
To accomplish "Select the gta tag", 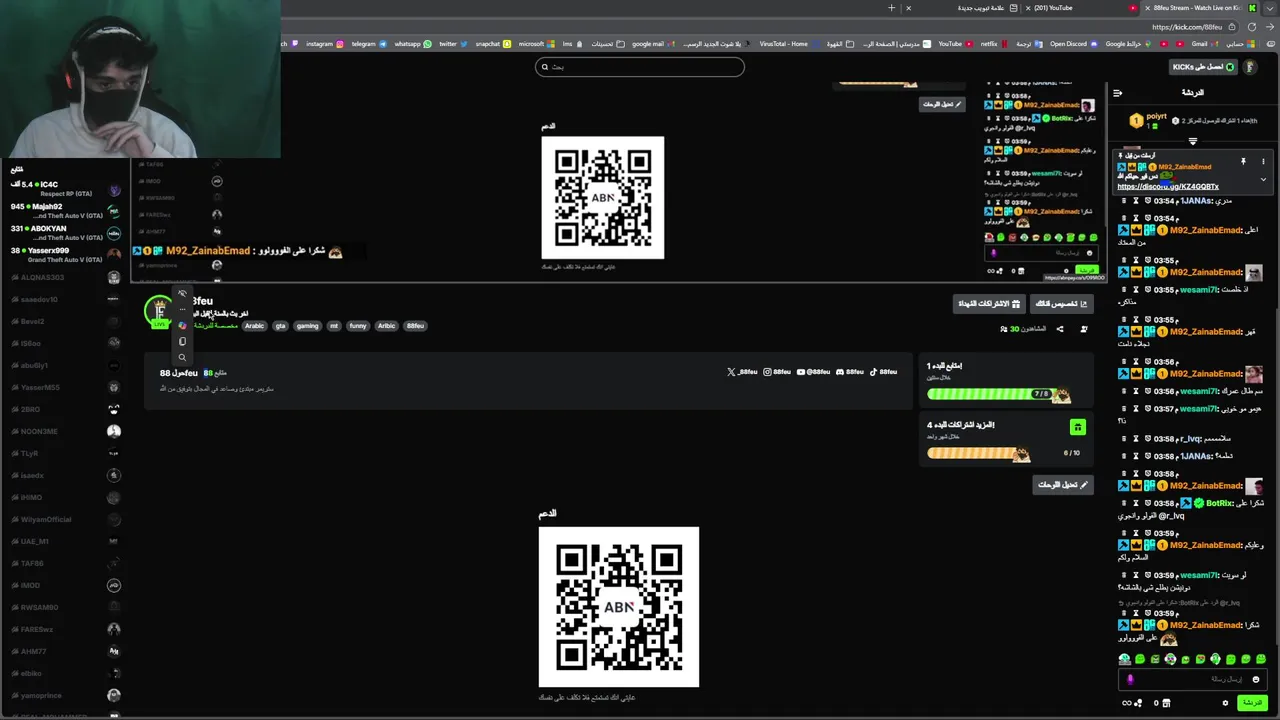I will [281, 326].
